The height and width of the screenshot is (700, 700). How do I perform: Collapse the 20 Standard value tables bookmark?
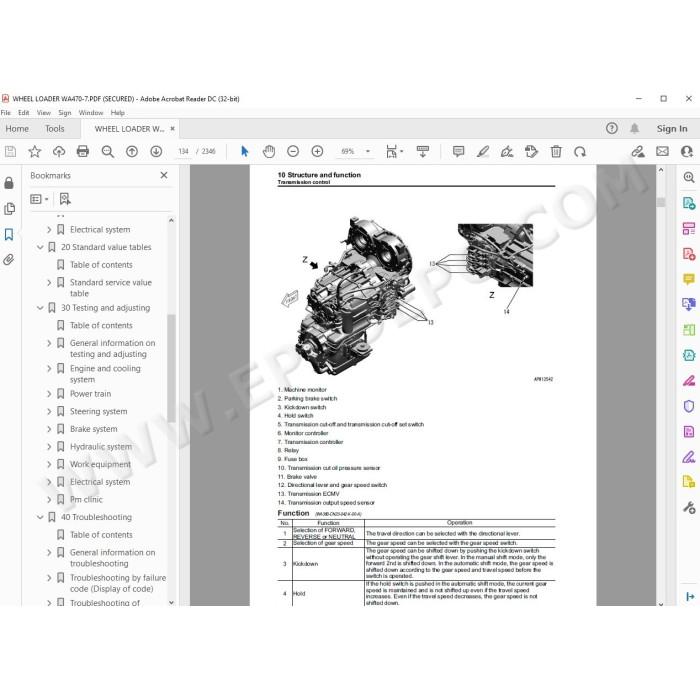pyautogui.click(x=40, y=247)
